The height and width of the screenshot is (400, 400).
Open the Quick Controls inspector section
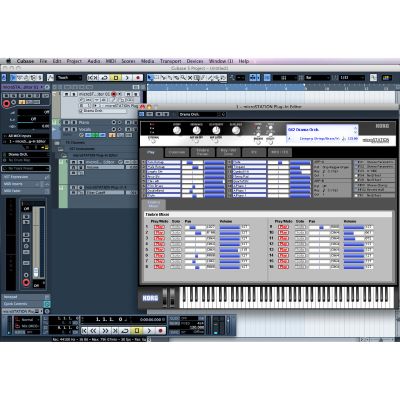26,304
